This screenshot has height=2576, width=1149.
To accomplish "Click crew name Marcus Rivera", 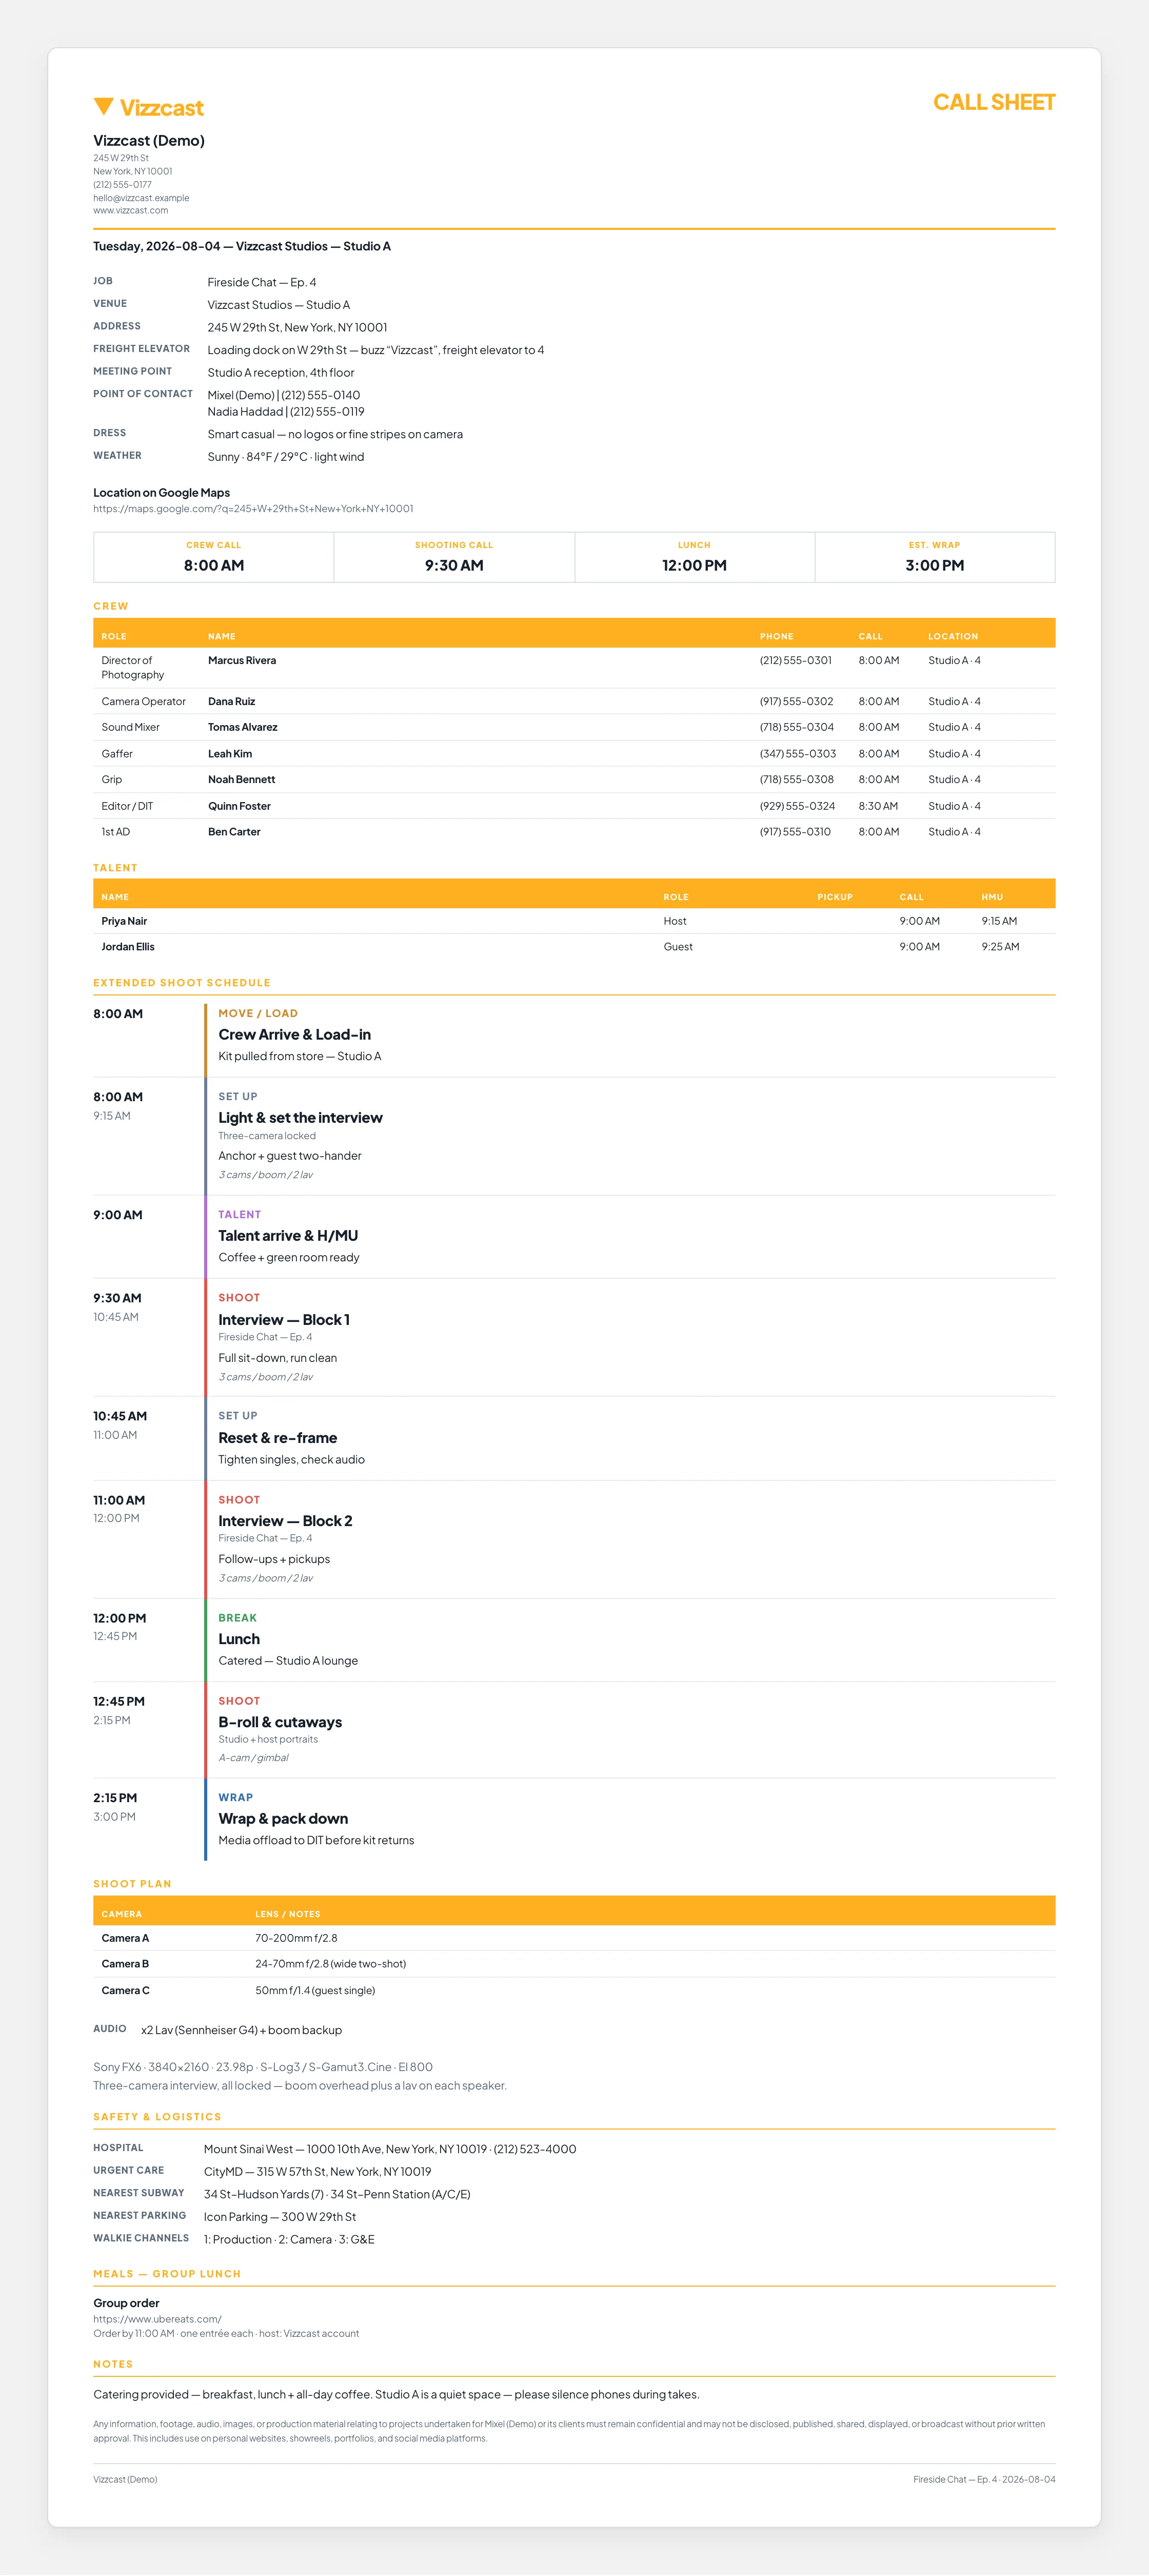I will (242, 661).
